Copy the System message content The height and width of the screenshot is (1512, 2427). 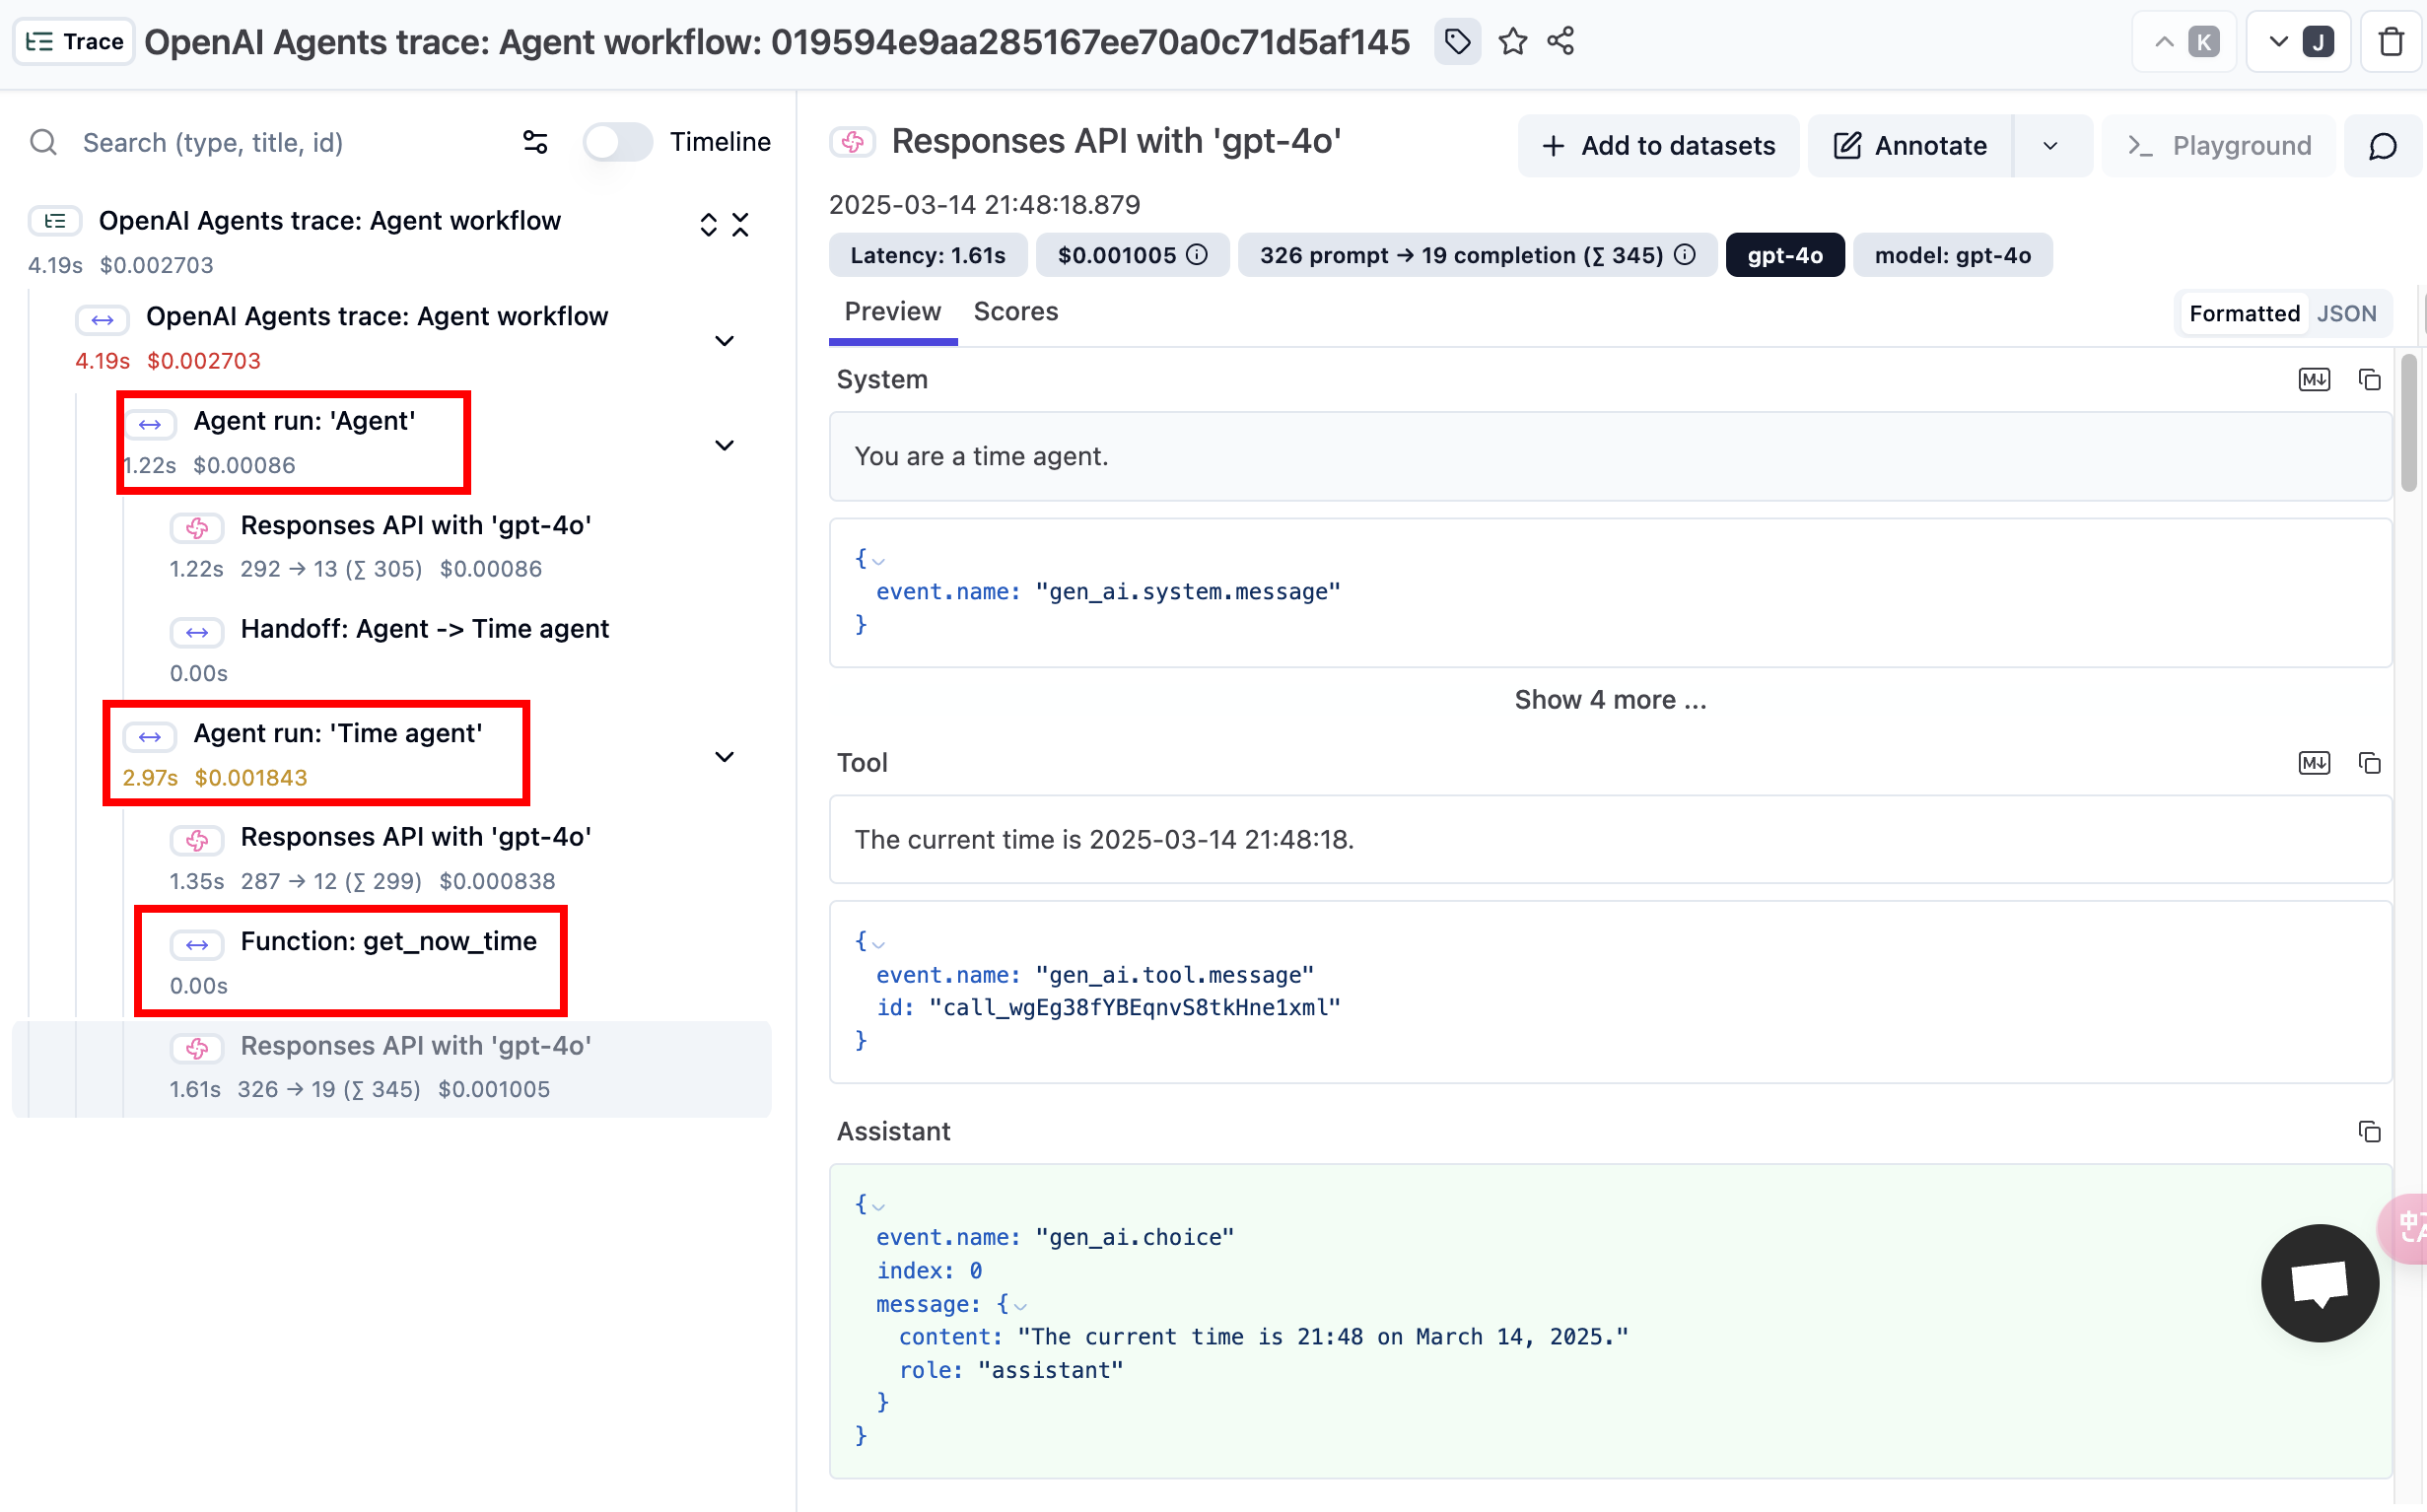(2369, 380)
